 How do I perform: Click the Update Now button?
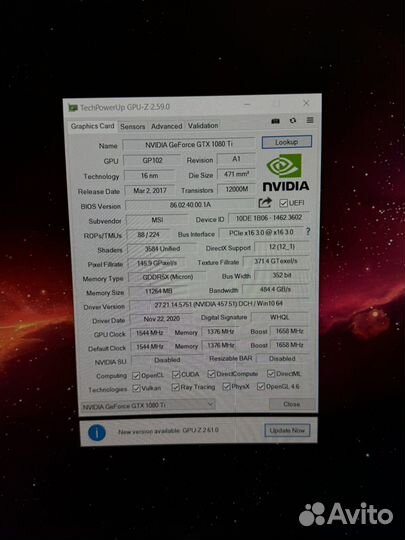(x=287, y=430)
